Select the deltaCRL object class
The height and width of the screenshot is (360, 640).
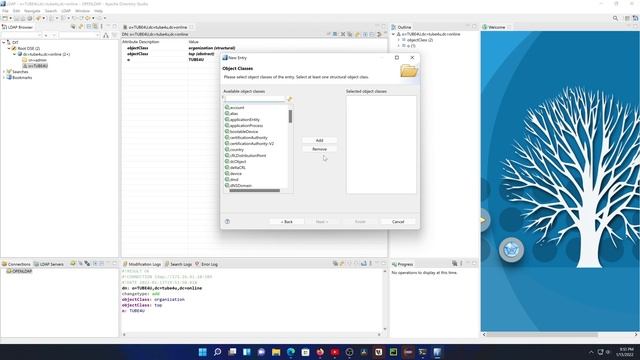point(236,167)
